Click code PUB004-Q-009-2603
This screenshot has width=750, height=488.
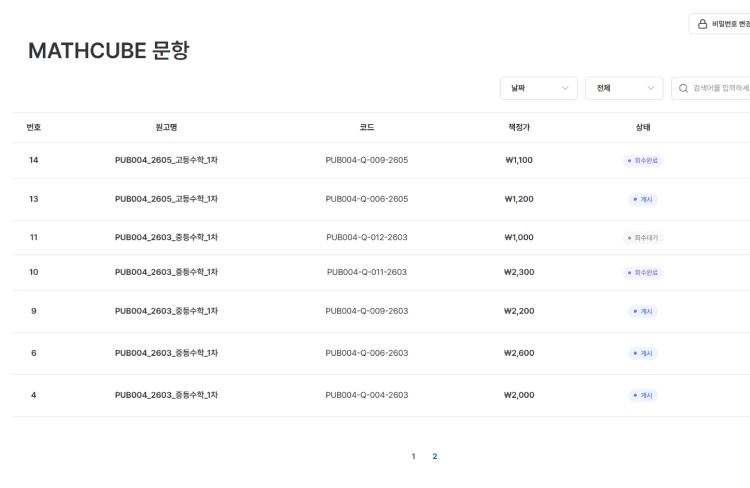point(367,311)
